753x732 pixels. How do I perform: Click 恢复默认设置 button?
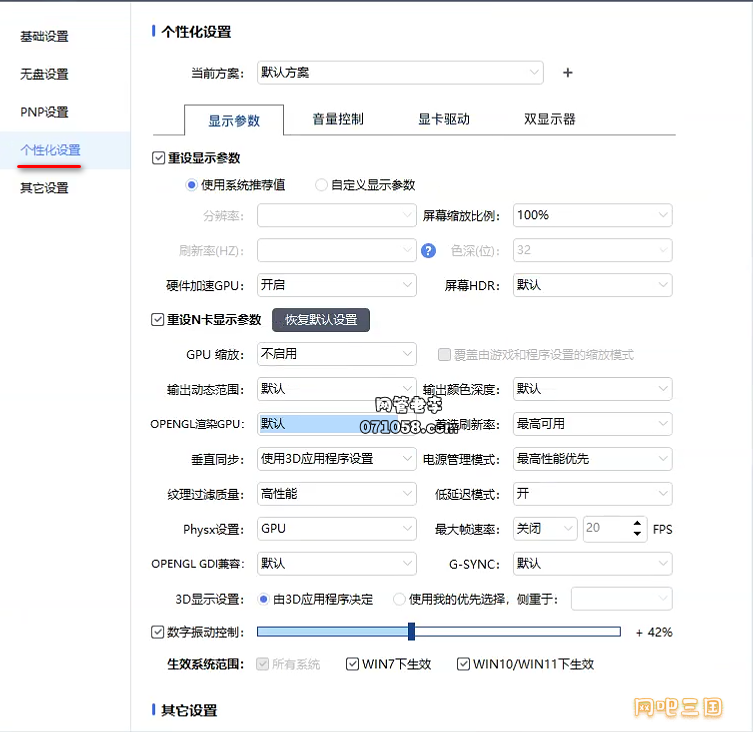click(x=321, y=320)
